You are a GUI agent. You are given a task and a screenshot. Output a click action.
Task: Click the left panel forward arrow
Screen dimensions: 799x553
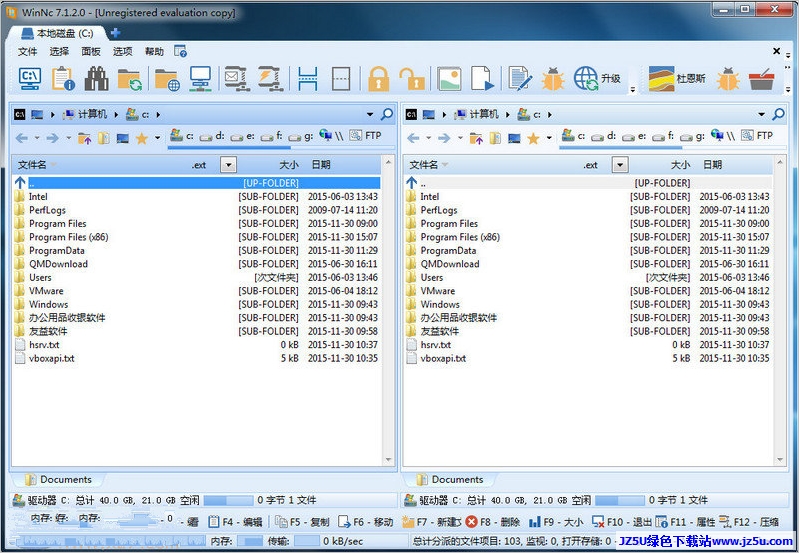point(52,138)
